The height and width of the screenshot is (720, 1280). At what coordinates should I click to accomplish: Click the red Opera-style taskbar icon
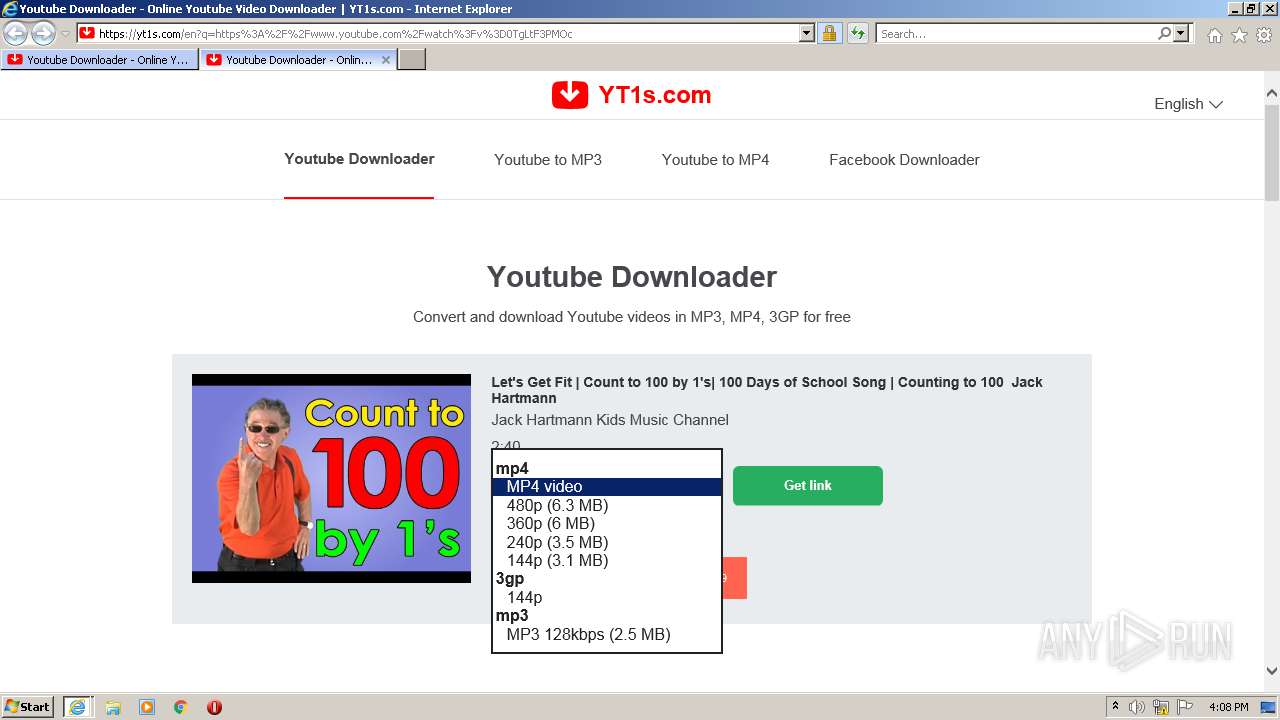214,707
